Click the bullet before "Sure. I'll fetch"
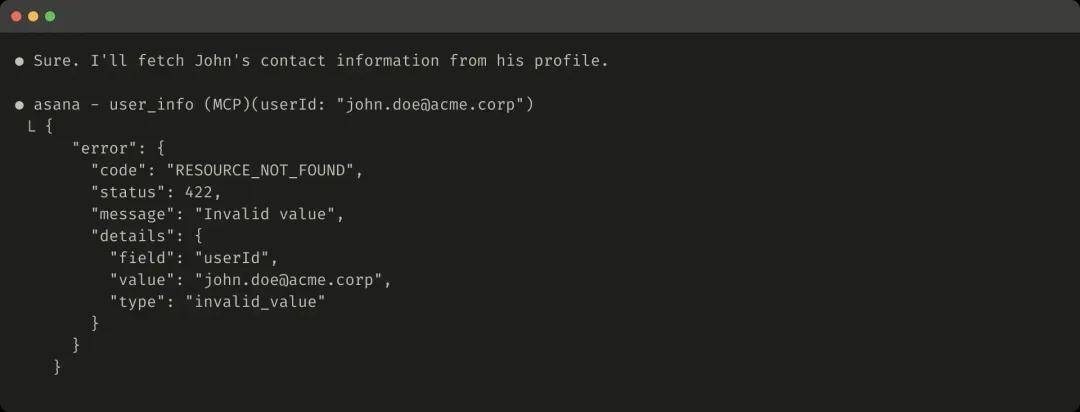This screenshot has width=1080, height=412. 19,62
